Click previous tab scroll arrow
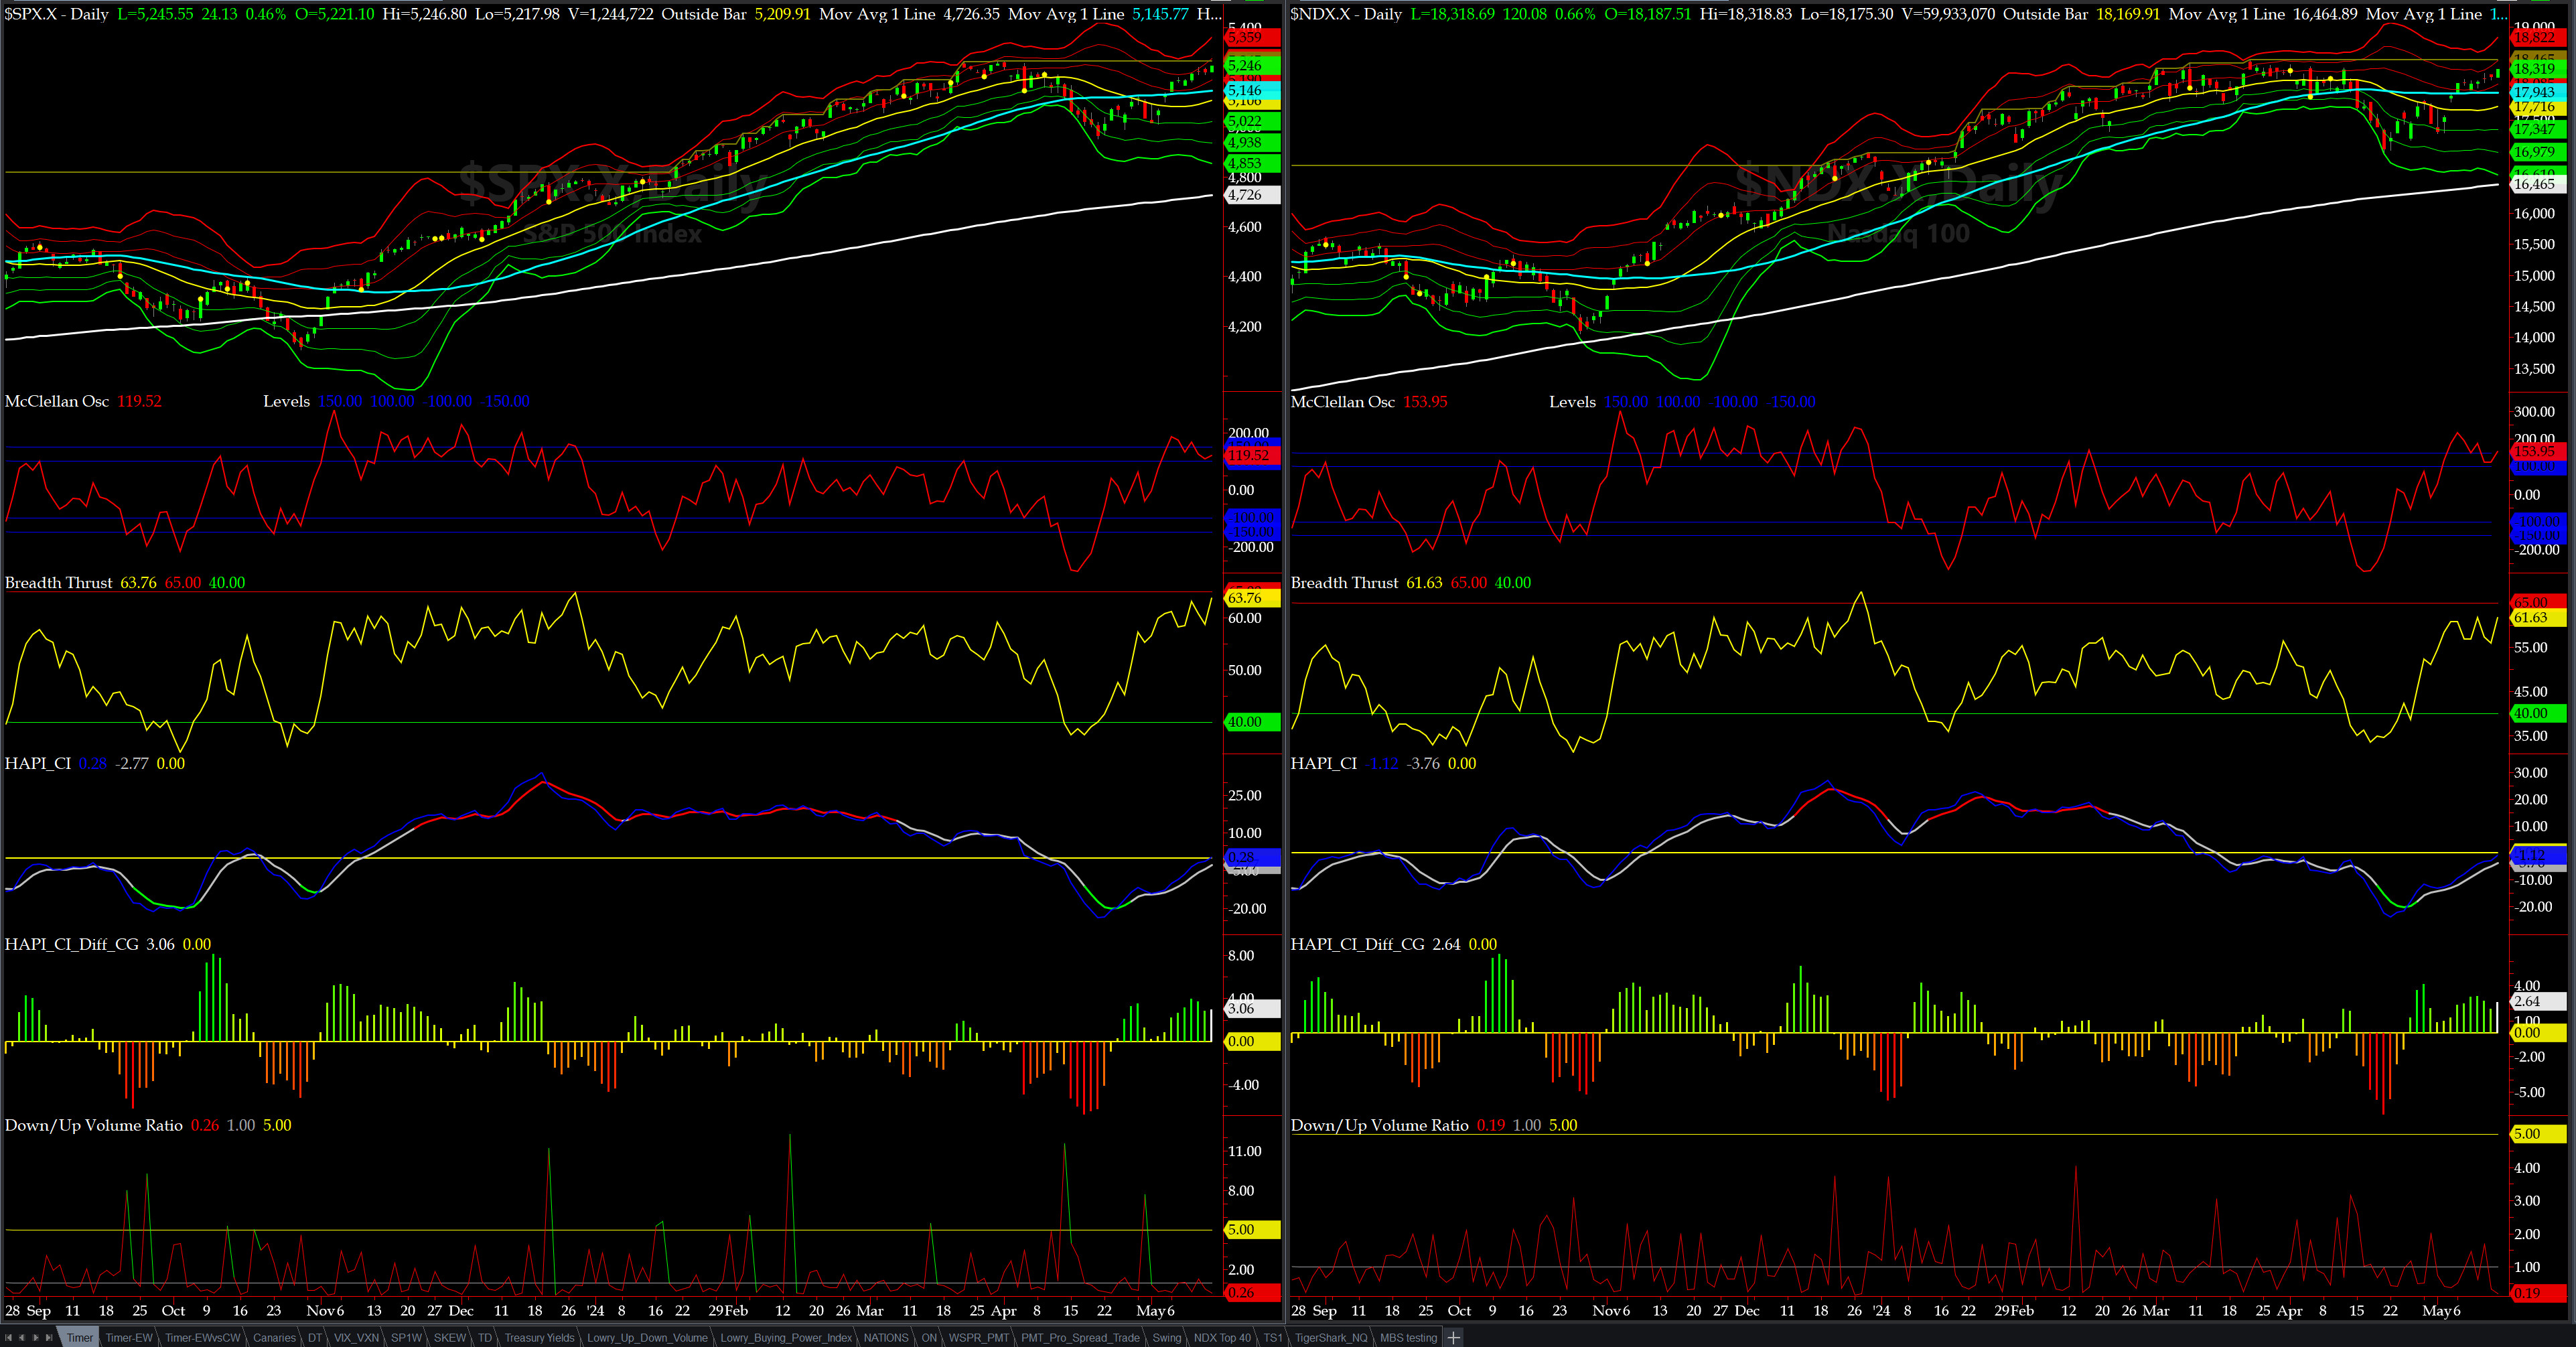This screenshot has height=1347, width=2576. 22,1338
